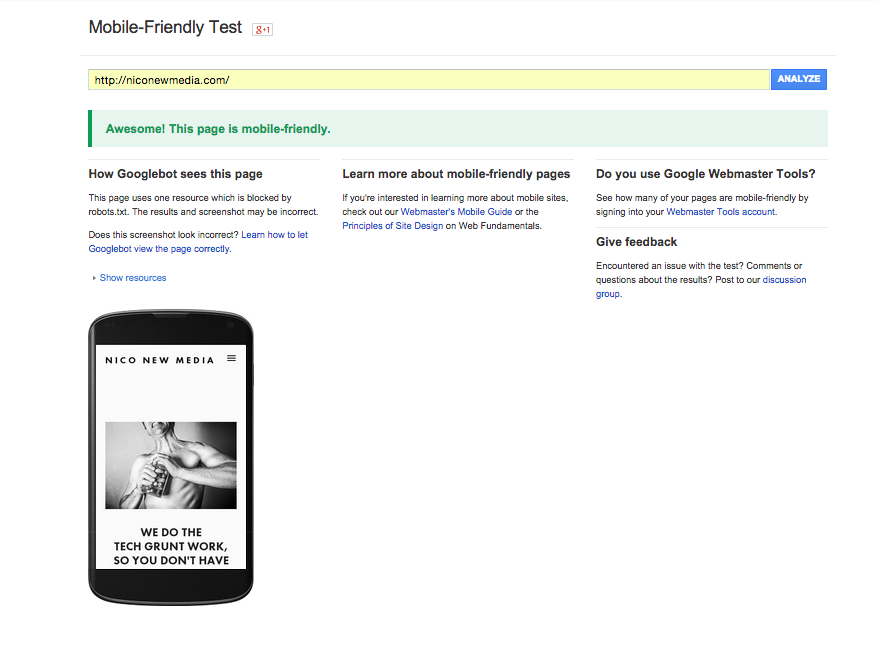Image resolution: width=877 pixels, height=661 pixels.
Task: Click 'Do you use Google Webmaster Tools?' heading
Action: click(x=706, y=174)
